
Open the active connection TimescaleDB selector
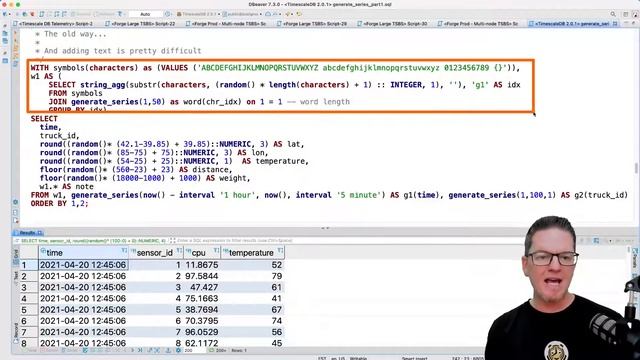click(198, 14)
